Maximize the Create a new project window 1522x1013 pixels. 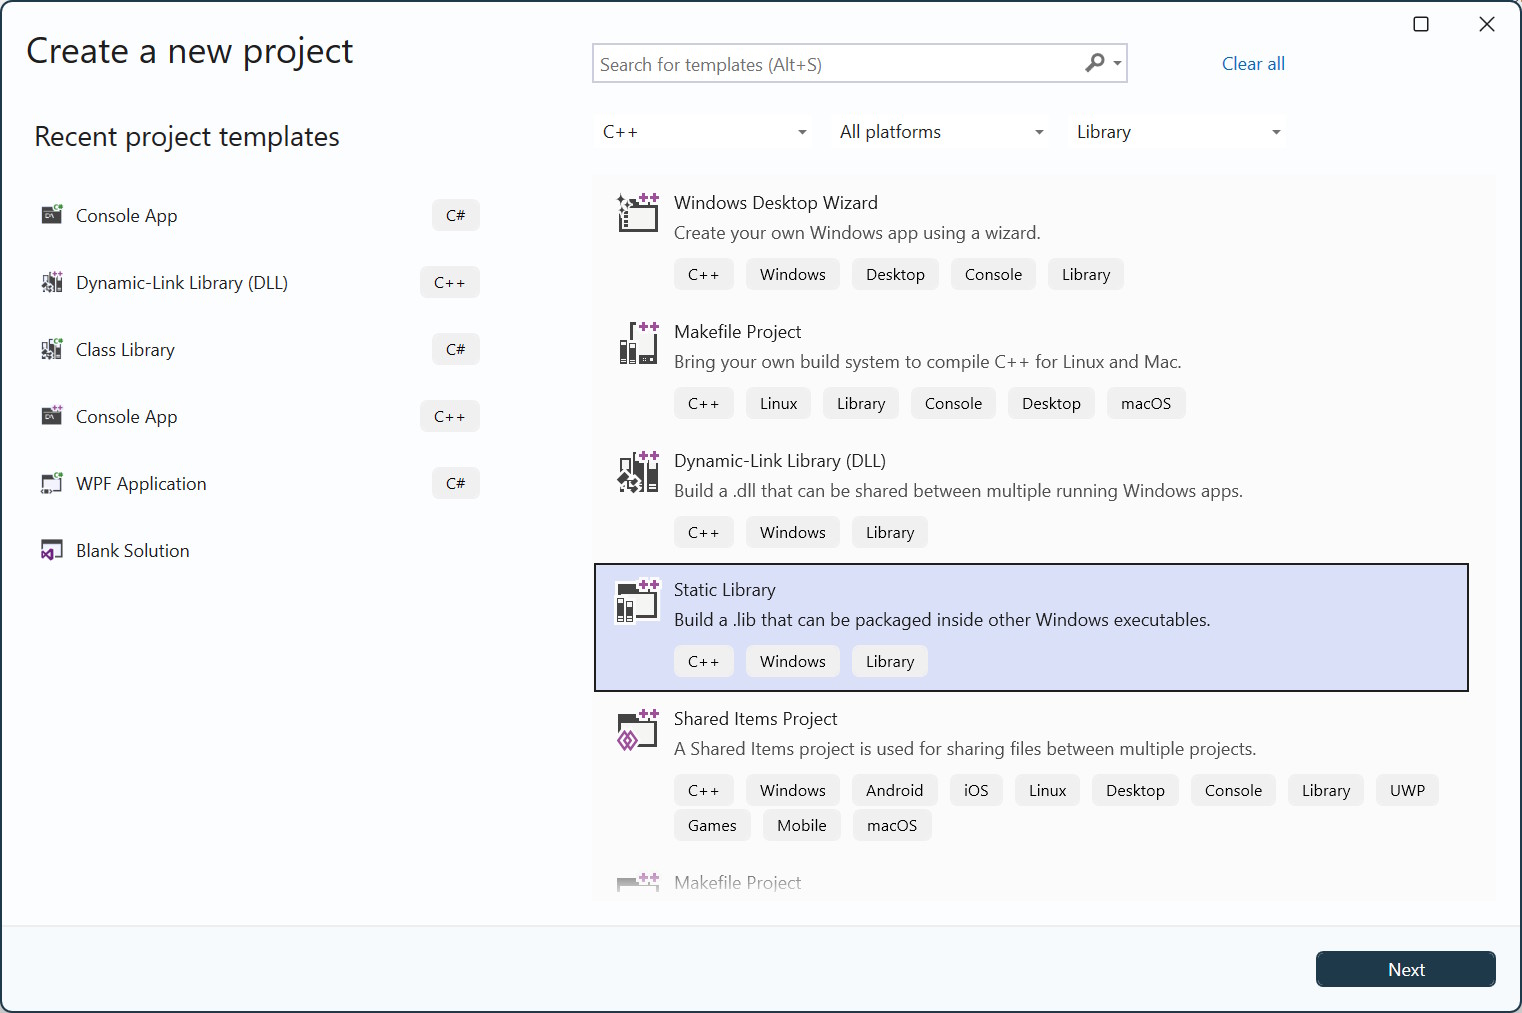click(x=1421, y=24)
